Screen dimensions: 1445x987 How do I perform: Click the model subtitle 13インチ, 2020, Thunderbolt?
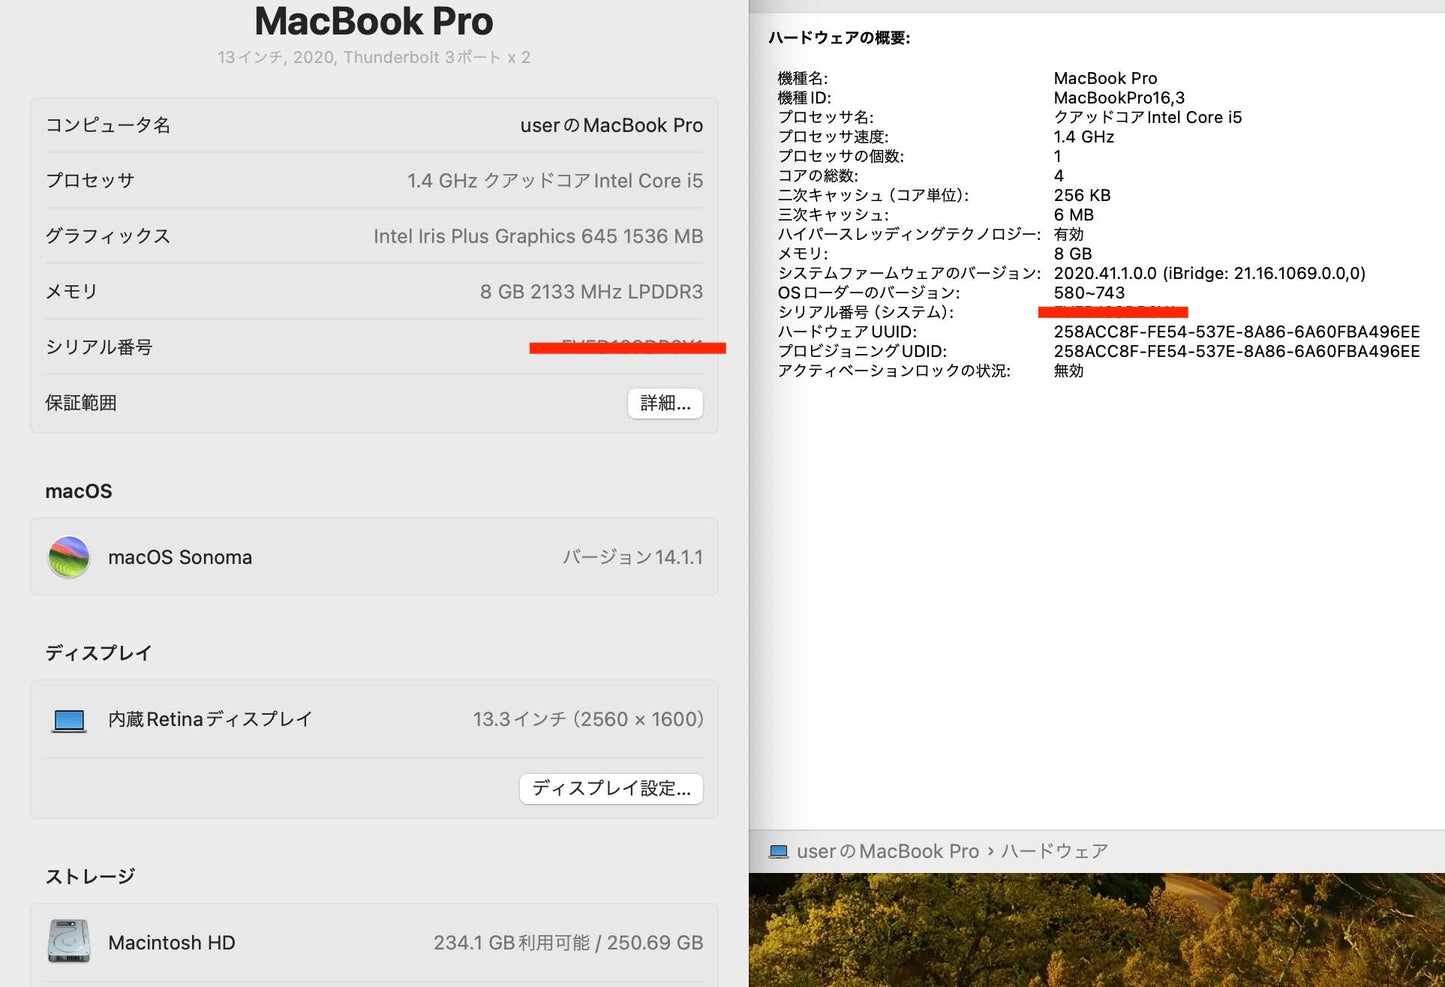click(x=374, y=57)
